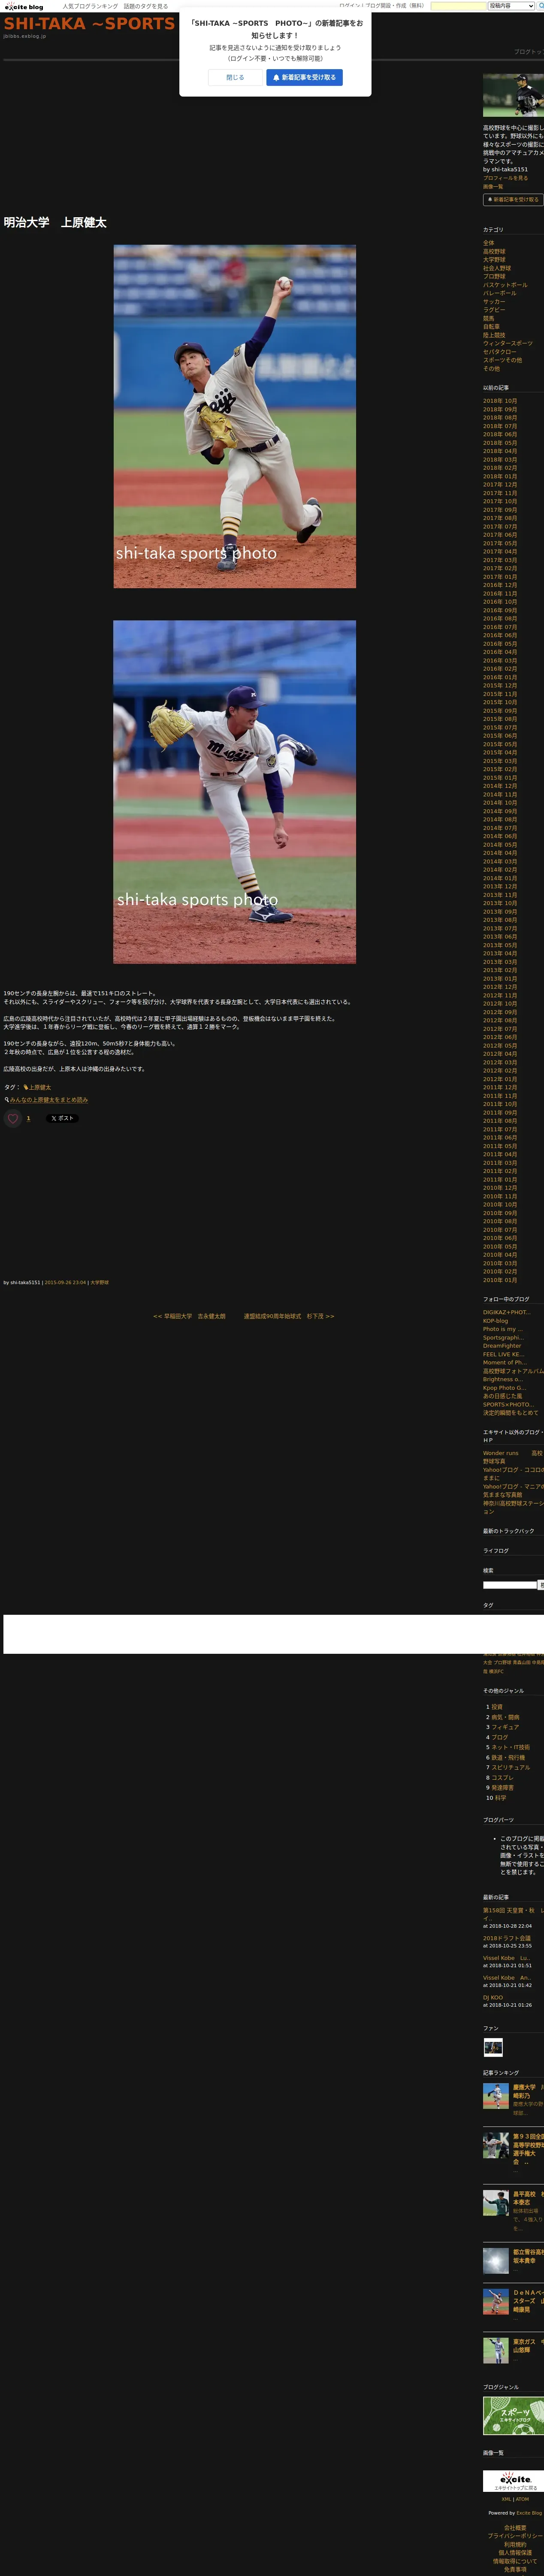The image size is (544, 2576).
Task: Open followed blog KOP-blog
Action: tap(495, 1321)
